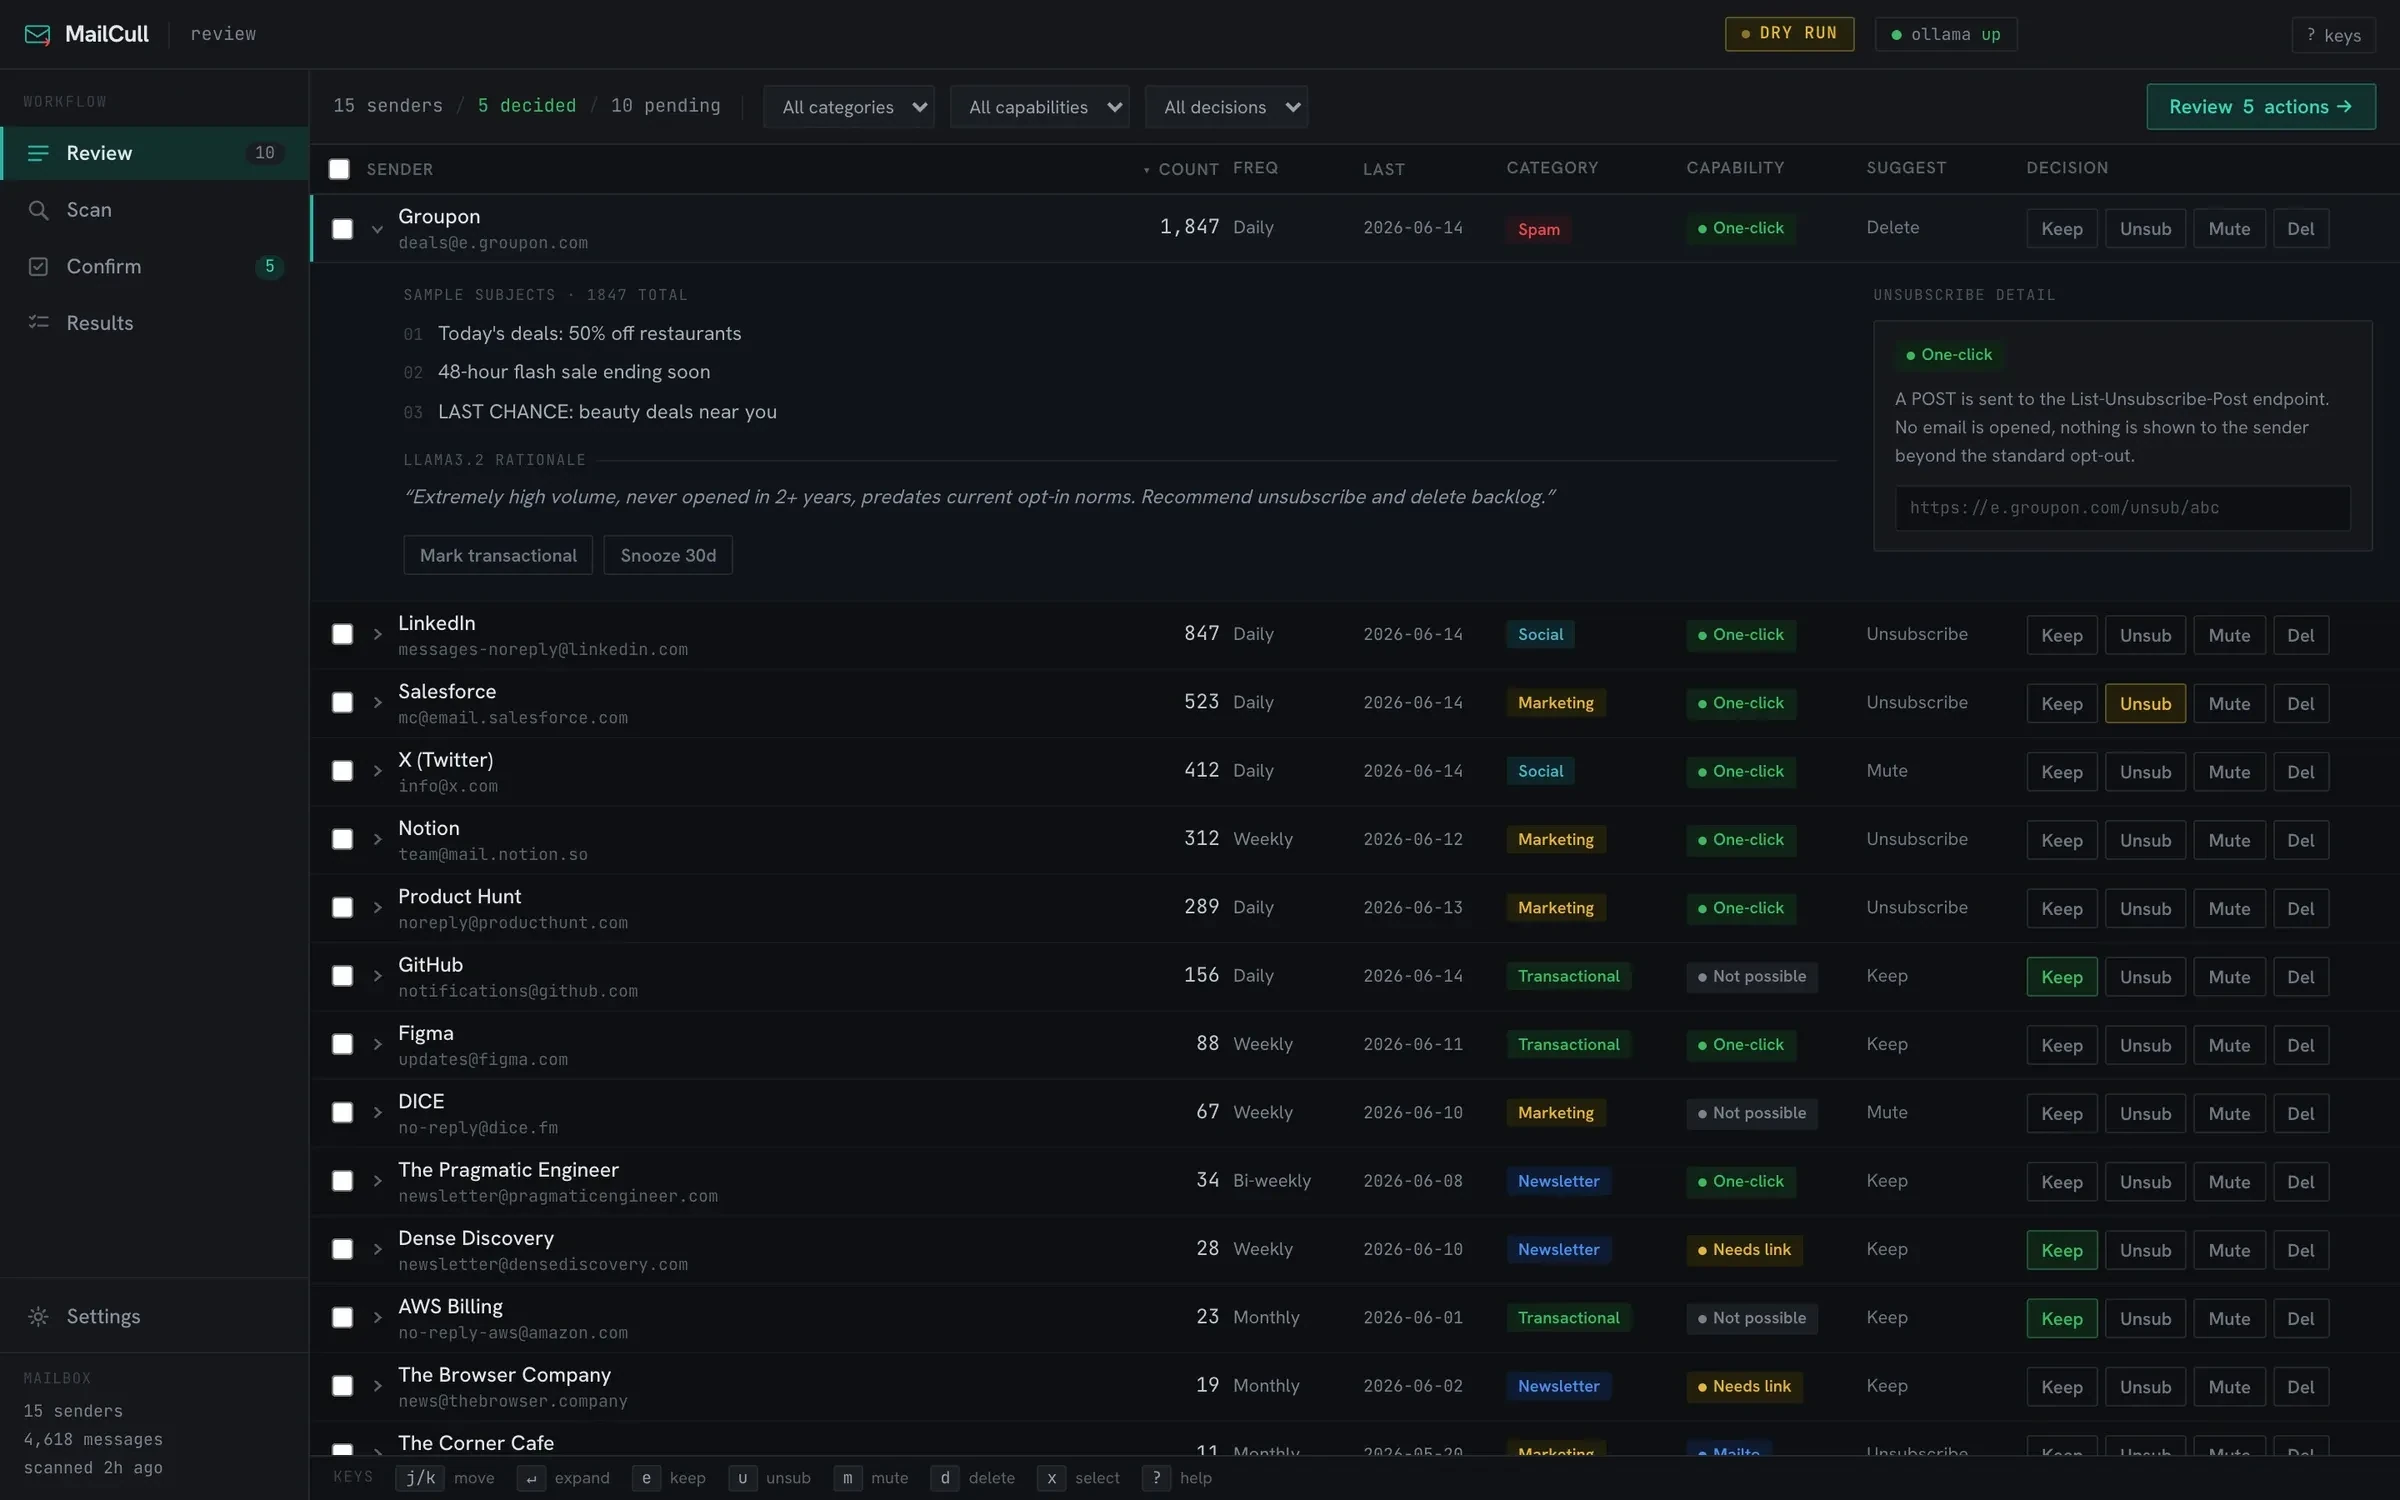Click the Review list icon in sidebar
The height and width of the screenshot is (1500, 2400).
pyautogui.click(x=38, y=153)
